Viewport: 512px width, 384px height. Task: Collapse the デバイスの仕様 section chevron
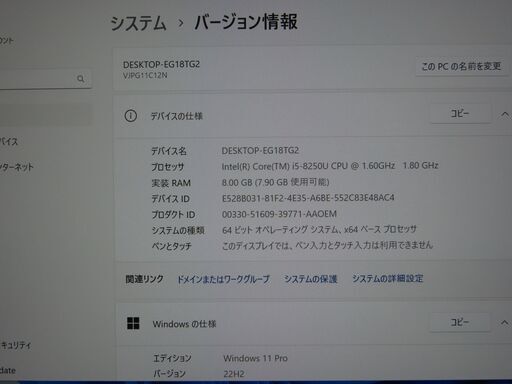(505, 115)
